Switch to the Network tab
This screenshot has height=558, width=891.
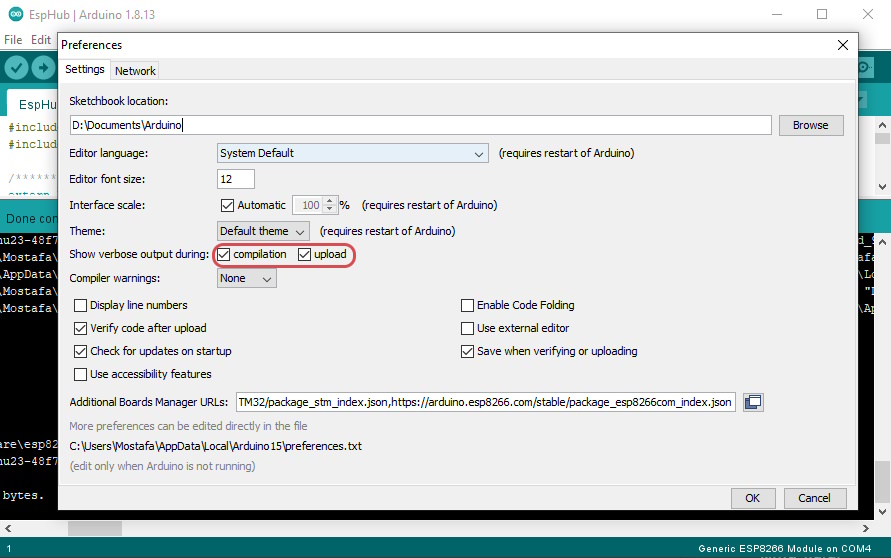(135, 71)
